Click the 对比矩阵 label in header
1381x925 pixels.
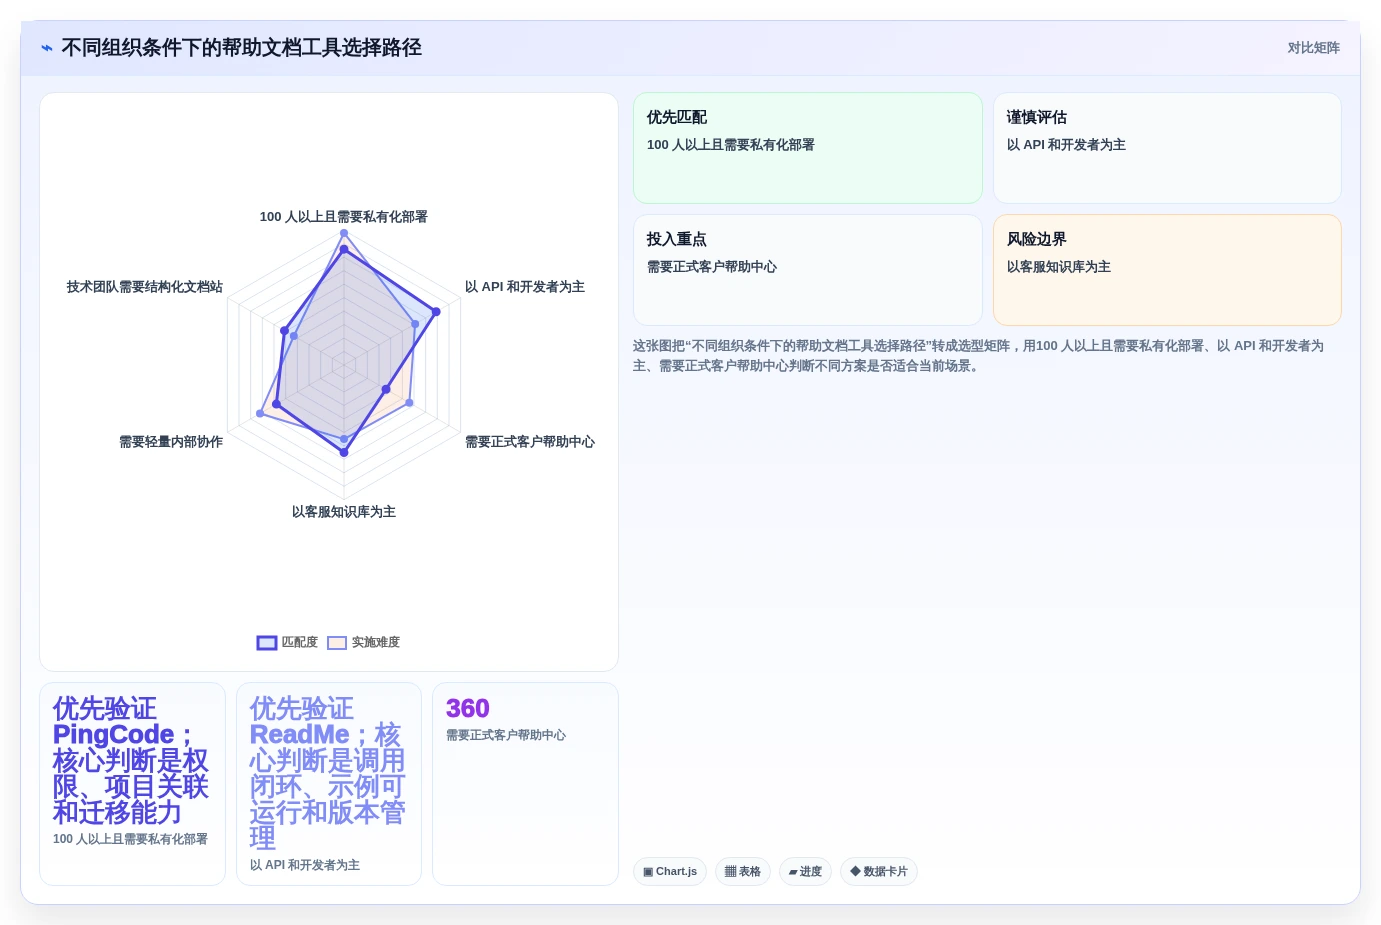[1313, 48]
